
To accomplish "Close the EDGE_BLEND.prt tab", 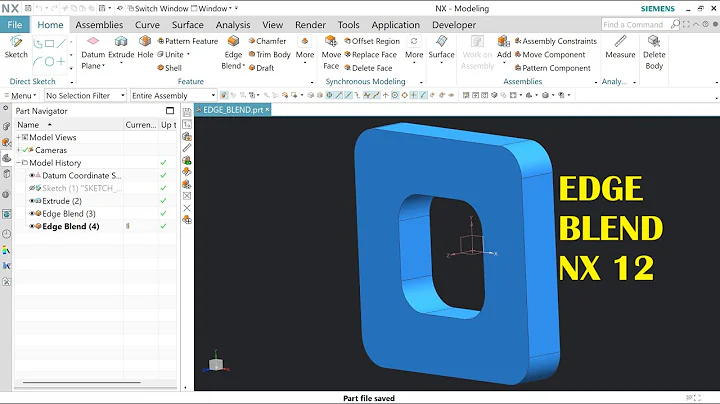I will click(267, 109).
